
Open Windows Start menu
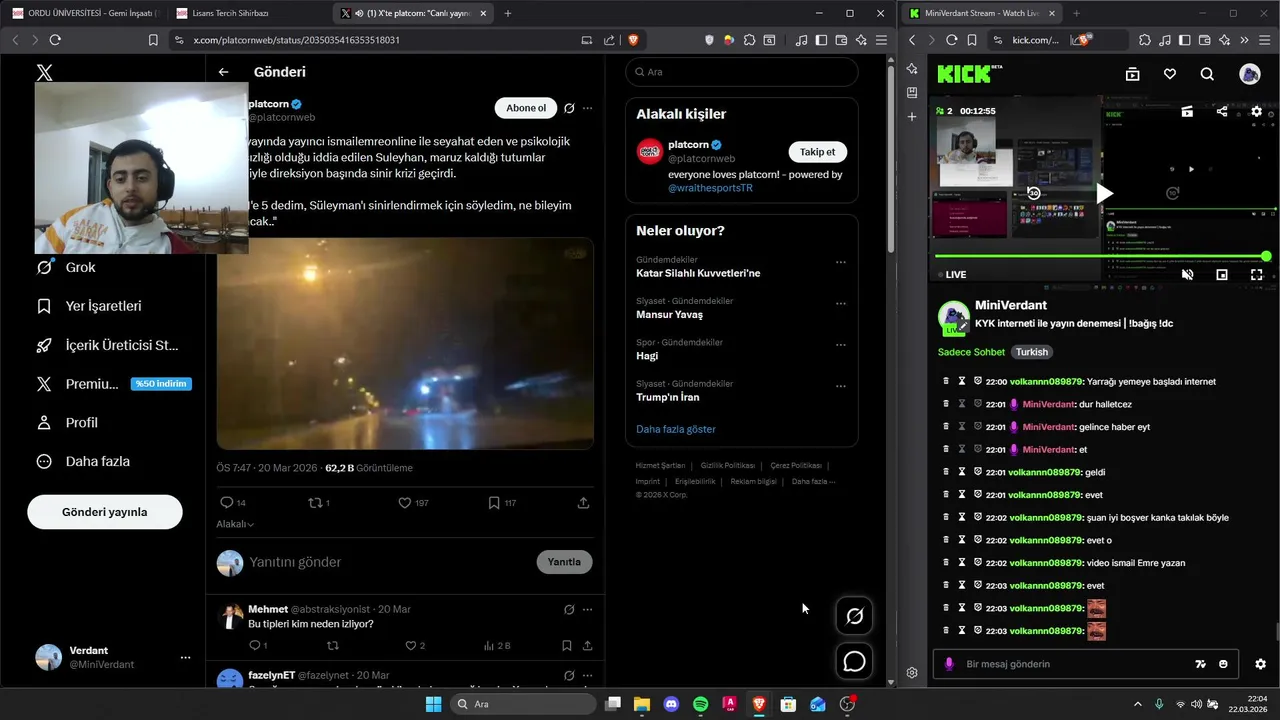pyautogui.click(x=433, y=704)
